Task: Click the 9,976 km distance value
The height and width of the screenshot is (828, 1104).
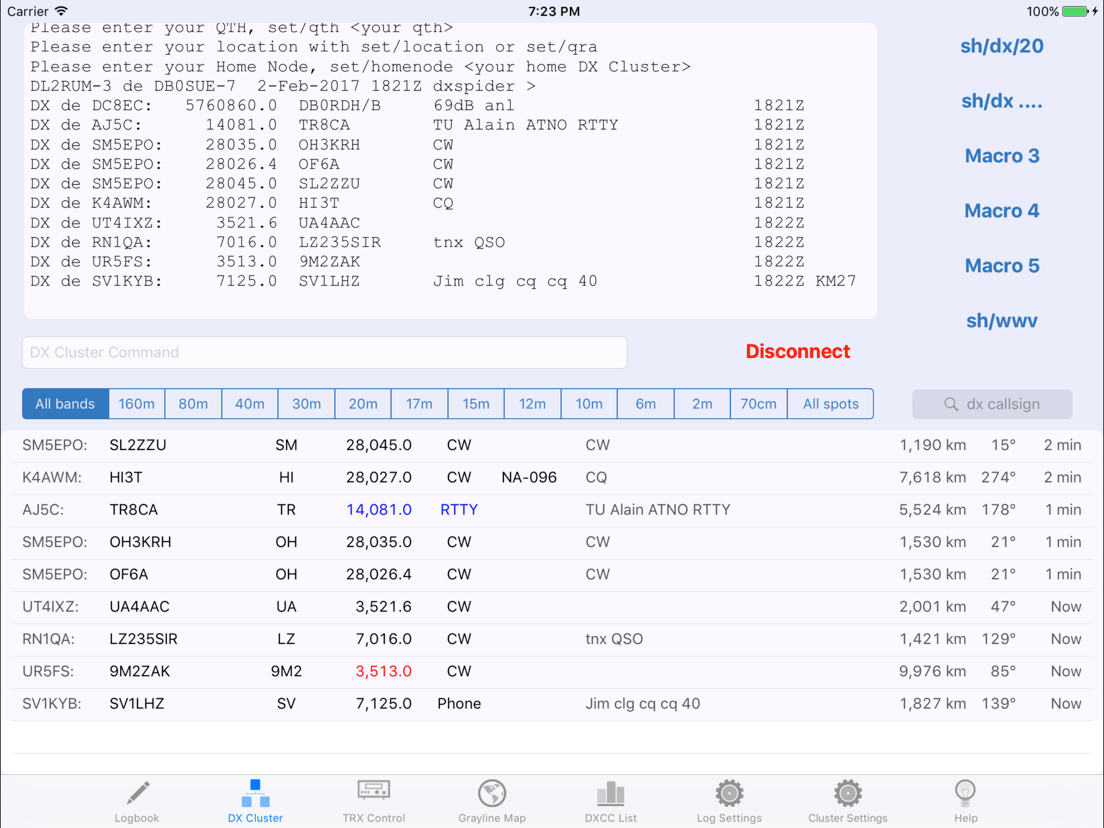Action: click(932, 672)
